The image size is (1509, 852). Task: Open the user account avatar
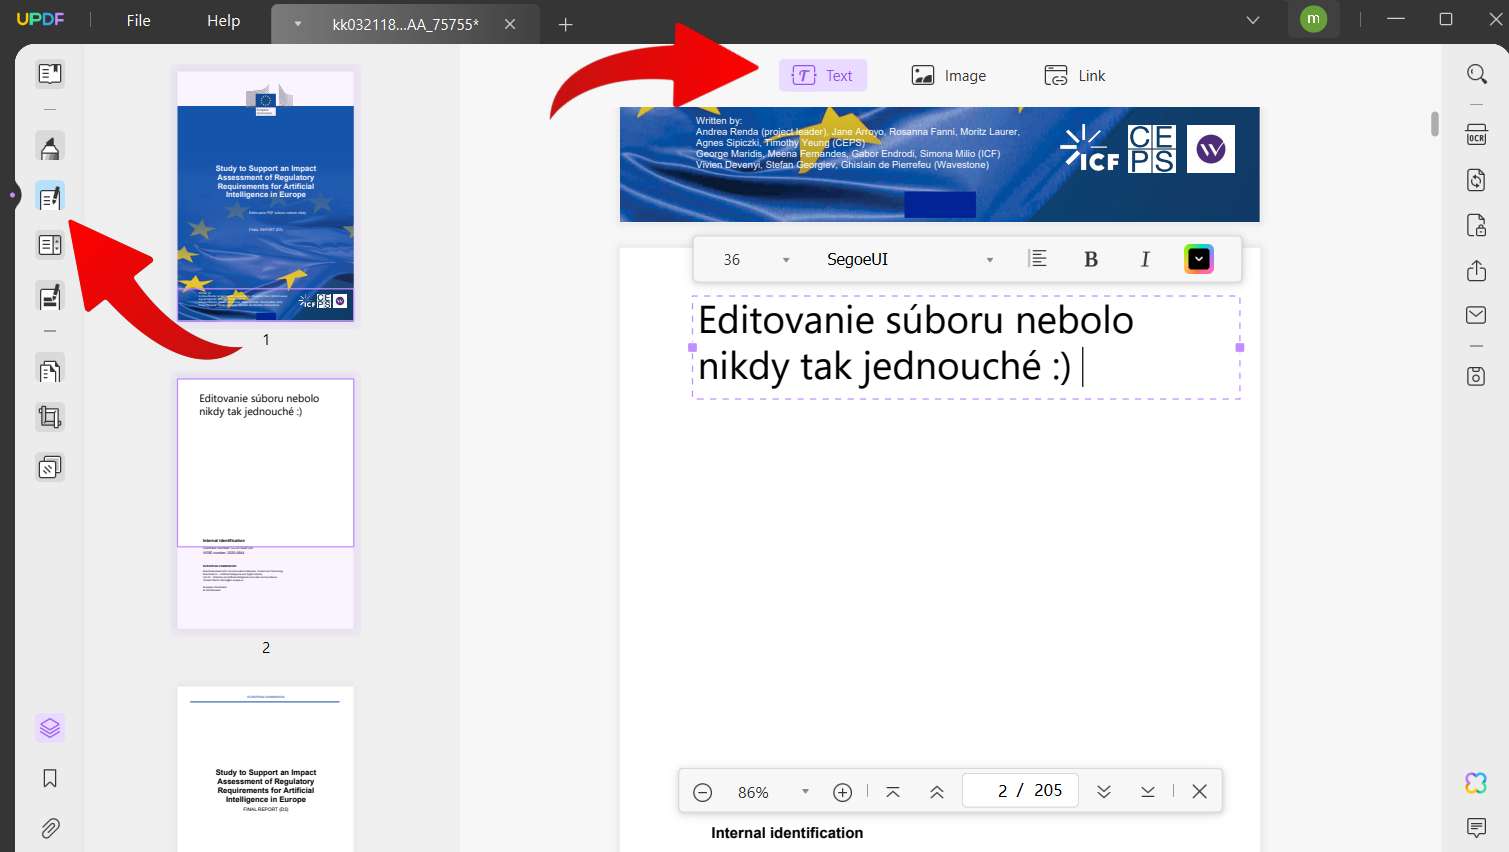pos(1313,19)
